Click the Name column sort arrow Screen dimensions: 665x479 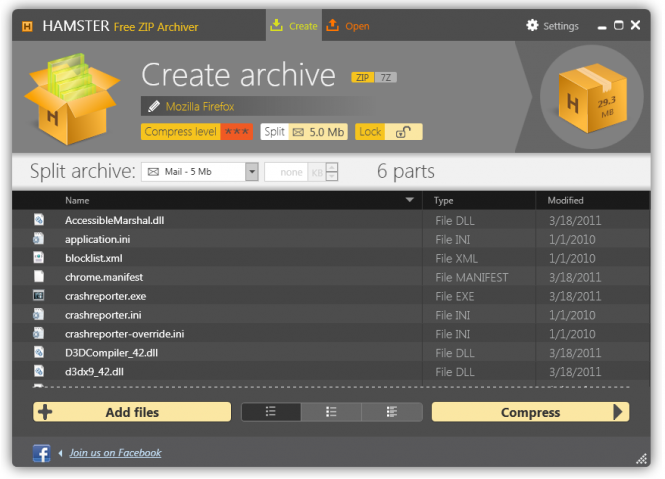click(409, 200)
